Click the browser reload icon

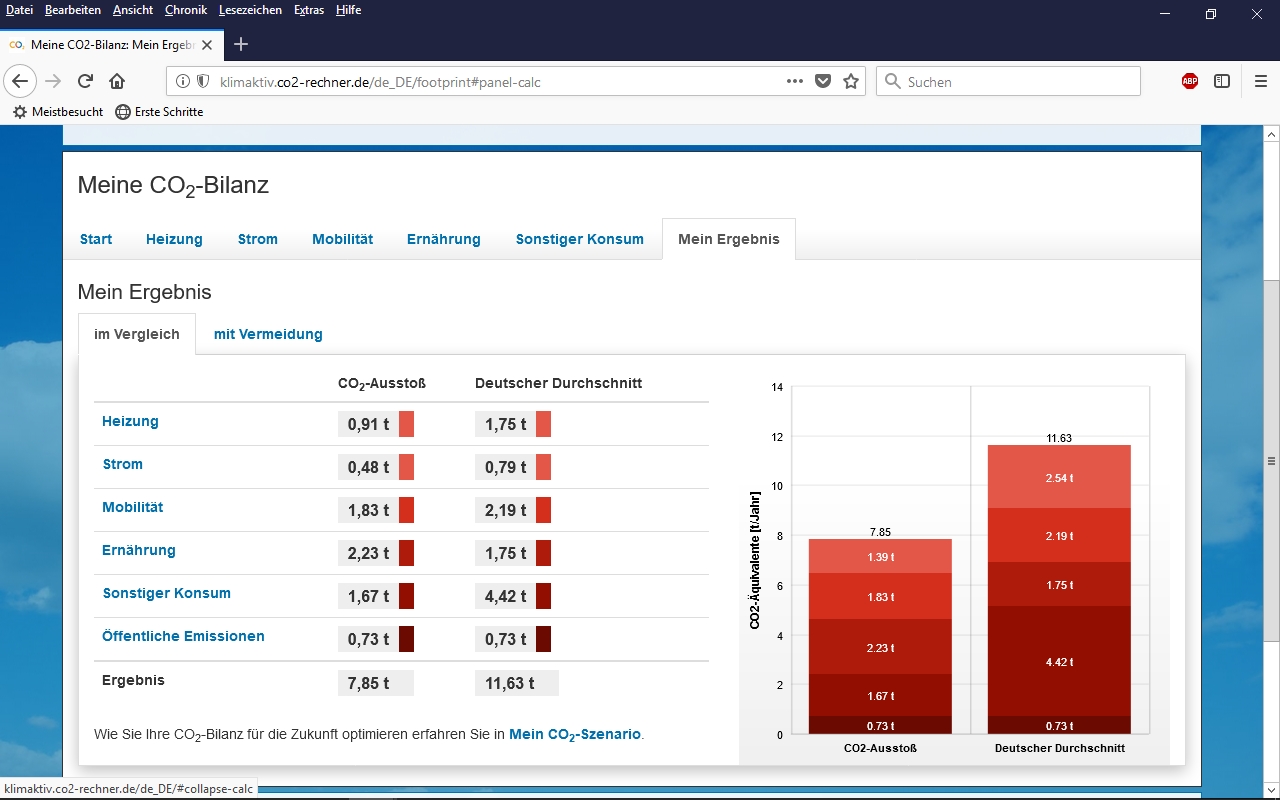click(86, 82)
